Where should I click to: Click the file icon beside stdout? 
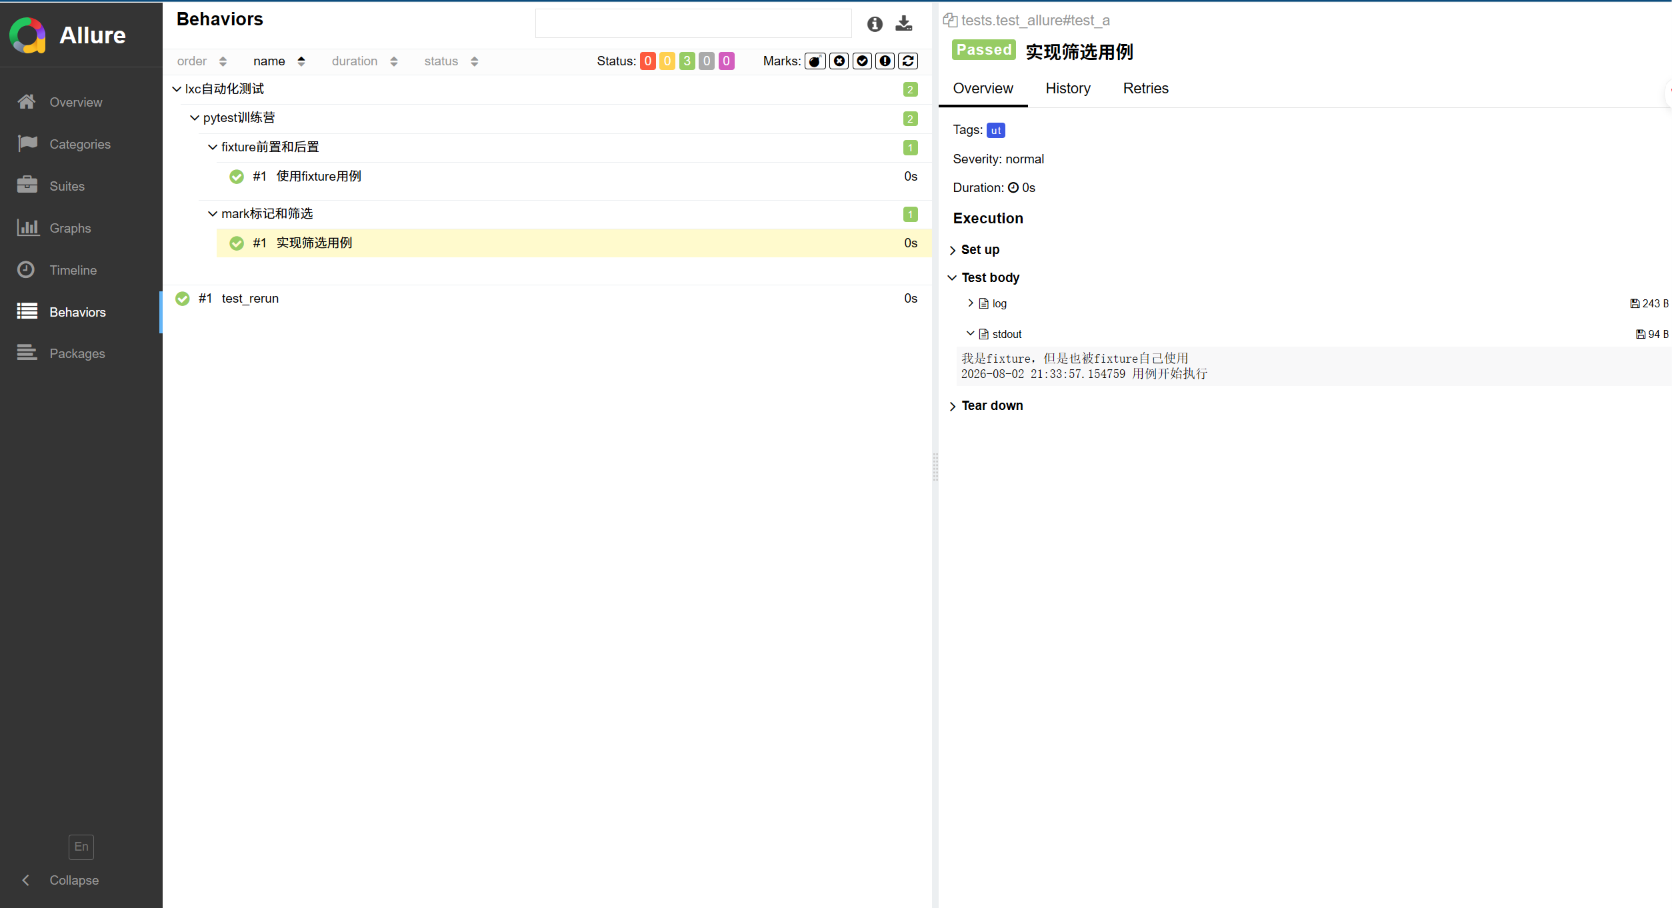pos(984,334)
